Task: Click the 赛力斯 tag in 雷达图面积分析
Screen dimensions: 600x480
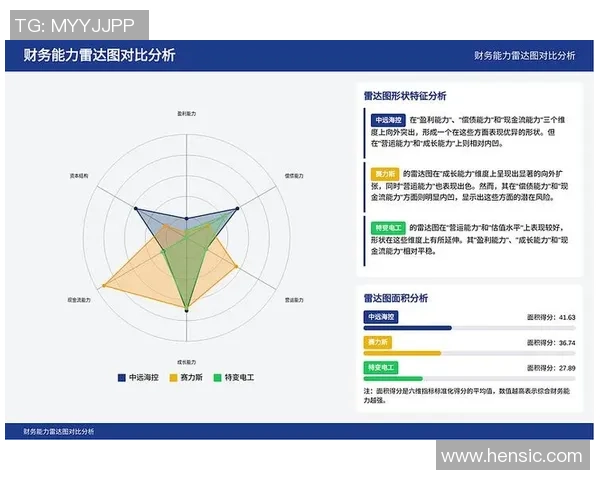Action: (x=378, y=342)
